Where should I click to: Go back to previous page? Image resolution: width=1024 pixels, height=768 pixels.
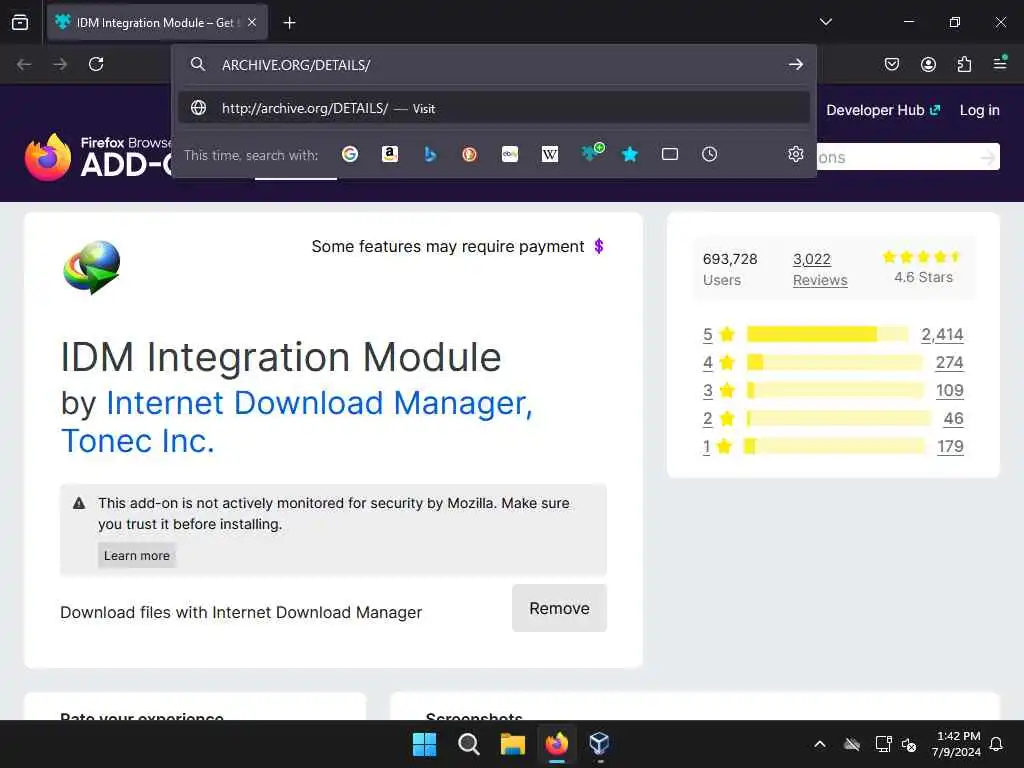(24, 64)
